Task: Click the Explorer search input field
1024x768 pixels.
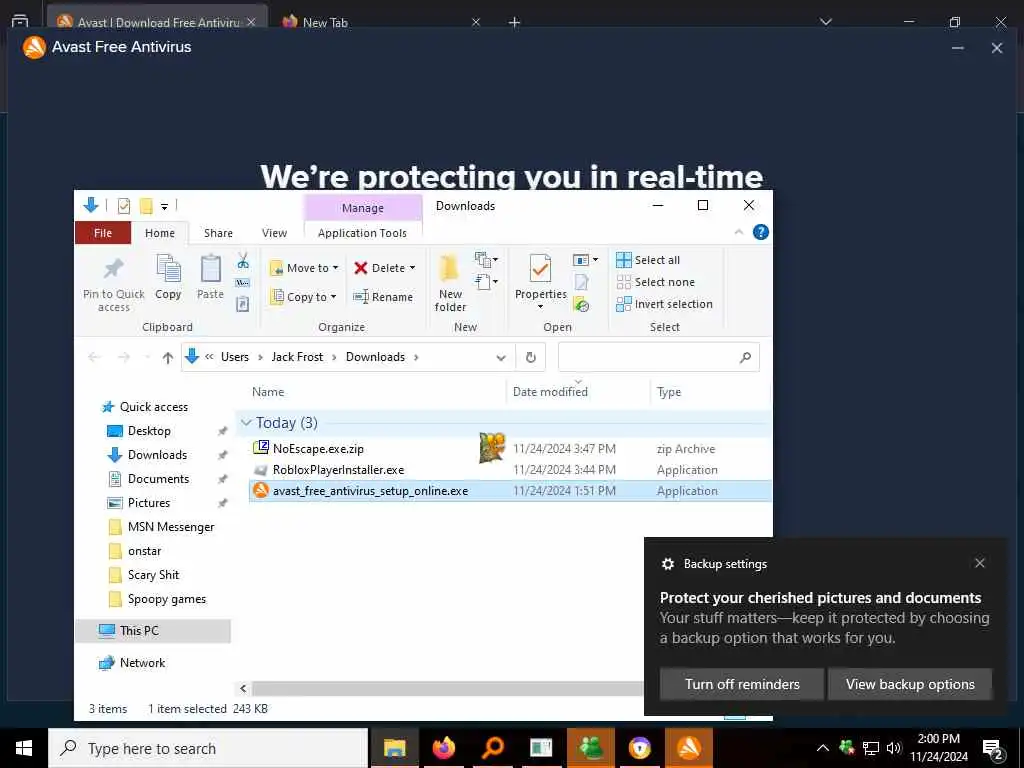Action: click(658, 357)
